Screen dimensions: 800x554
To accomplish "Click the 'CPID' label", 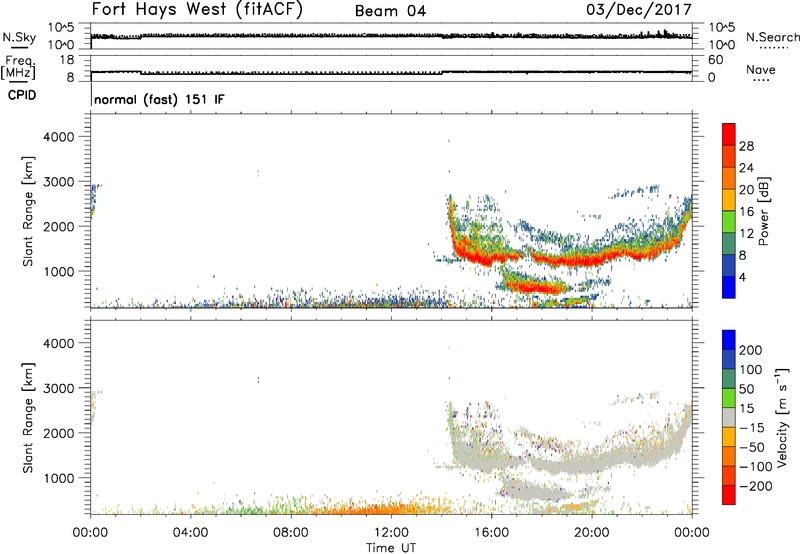I will 22,95.
